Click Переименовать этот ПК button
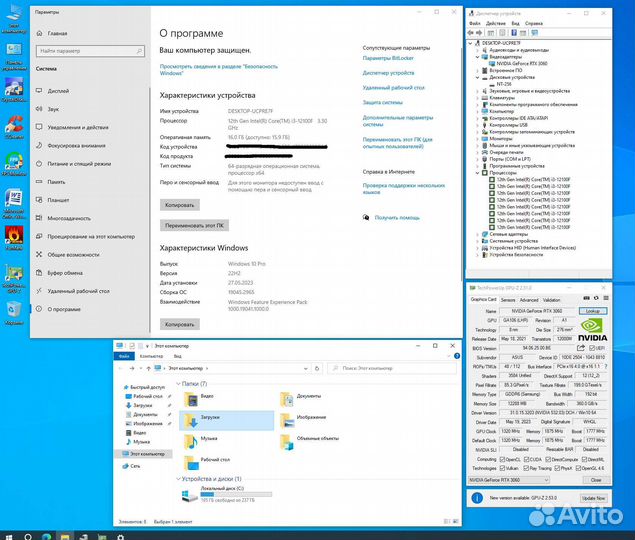This screenshot has width=635, height=540. click(194, 225)
